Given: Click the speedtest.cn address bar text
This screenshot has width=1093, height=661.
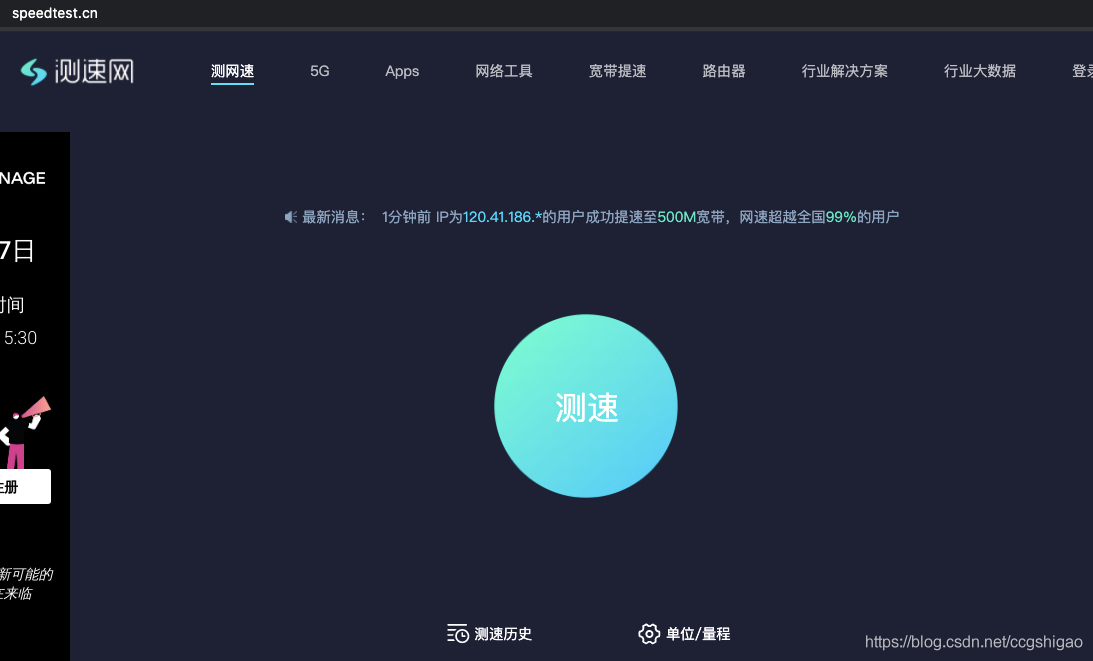Looking at the screenshot, I should point(55,13).
